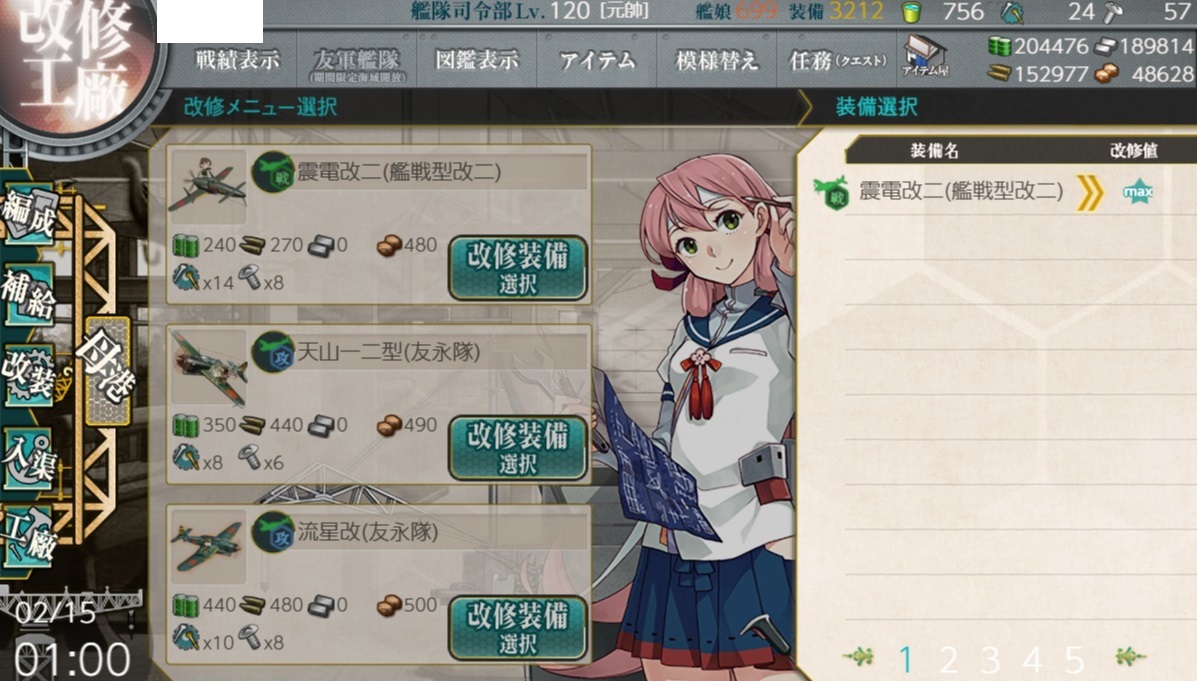Open the アイテム menu tab

597,60
